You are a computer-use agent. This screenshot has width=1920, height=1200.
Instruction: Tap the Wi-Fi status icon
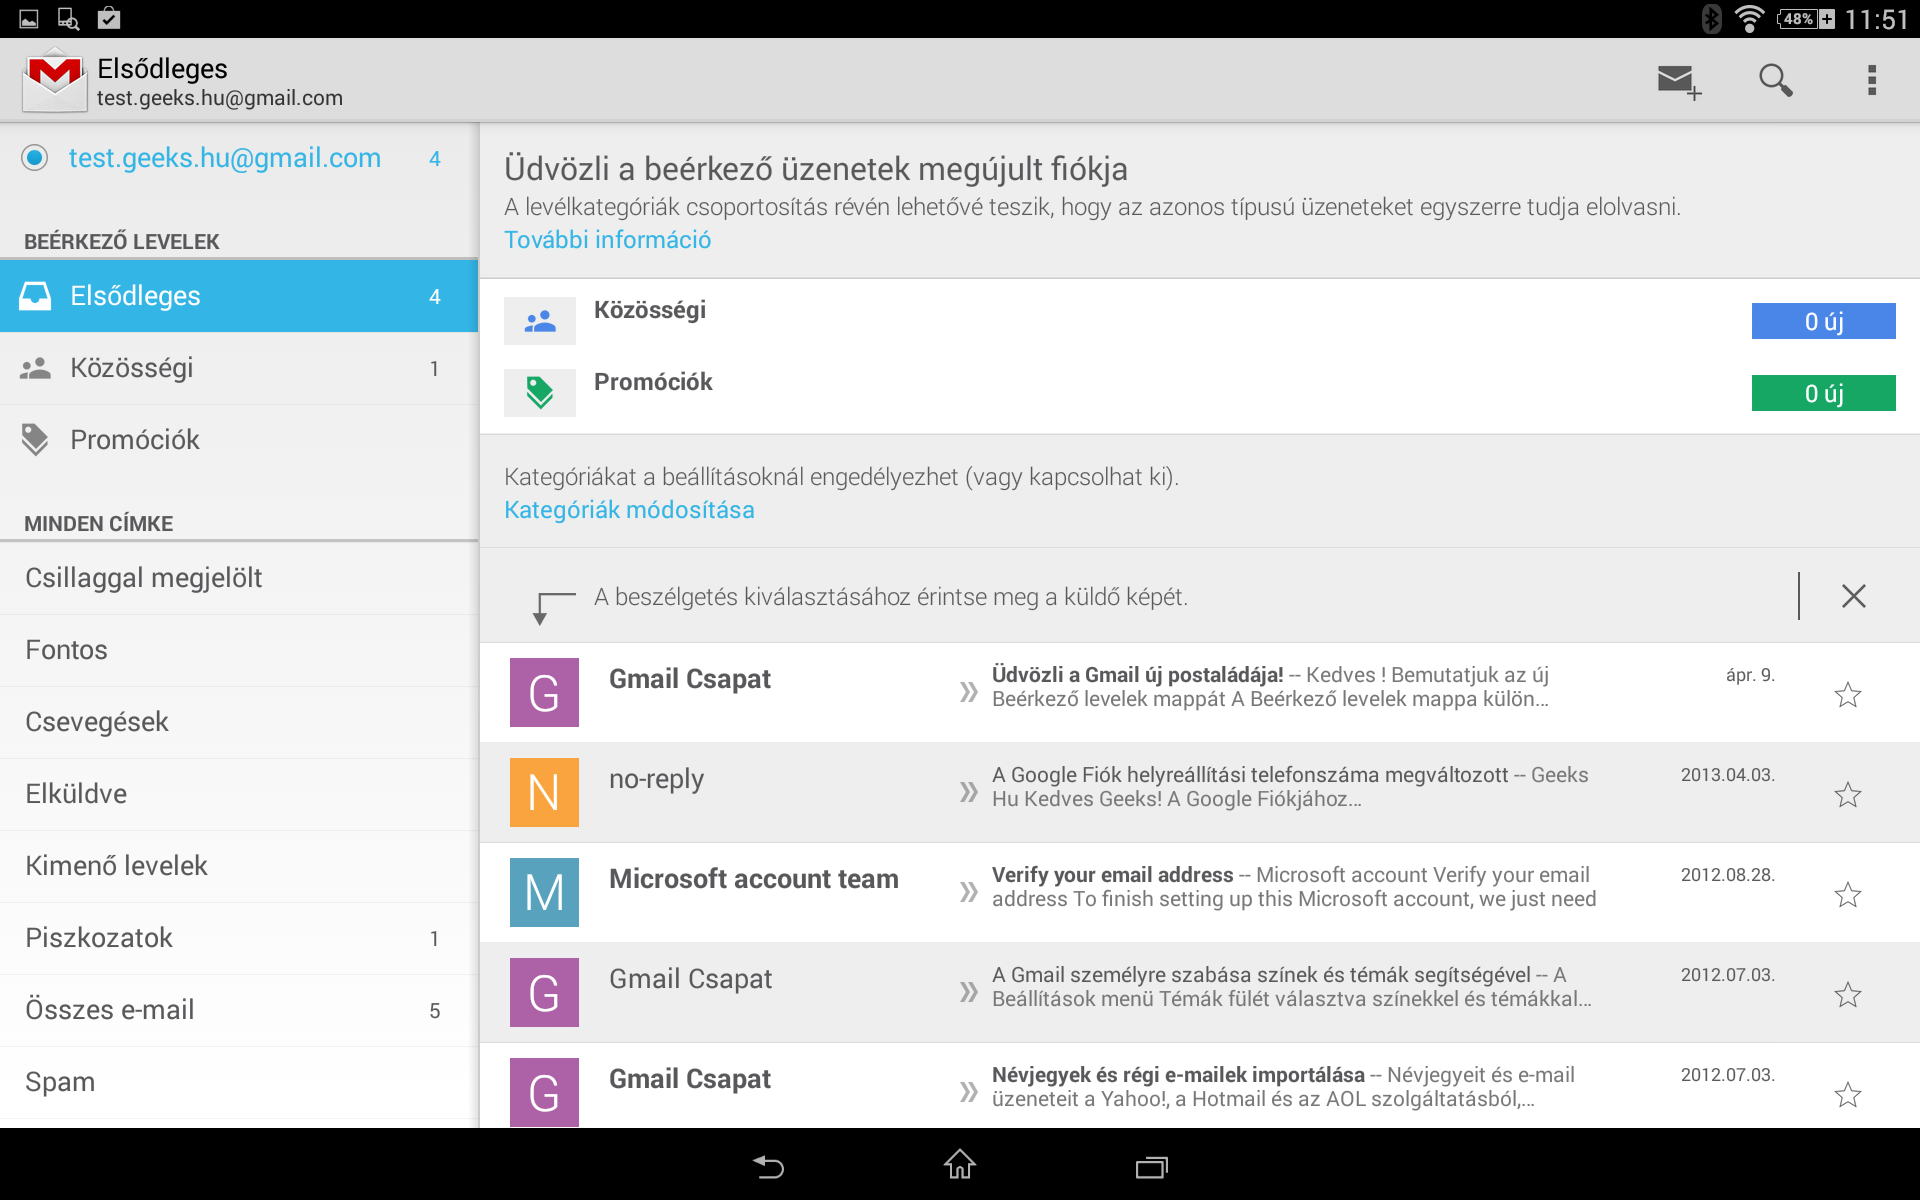(x=1749, y=19)
